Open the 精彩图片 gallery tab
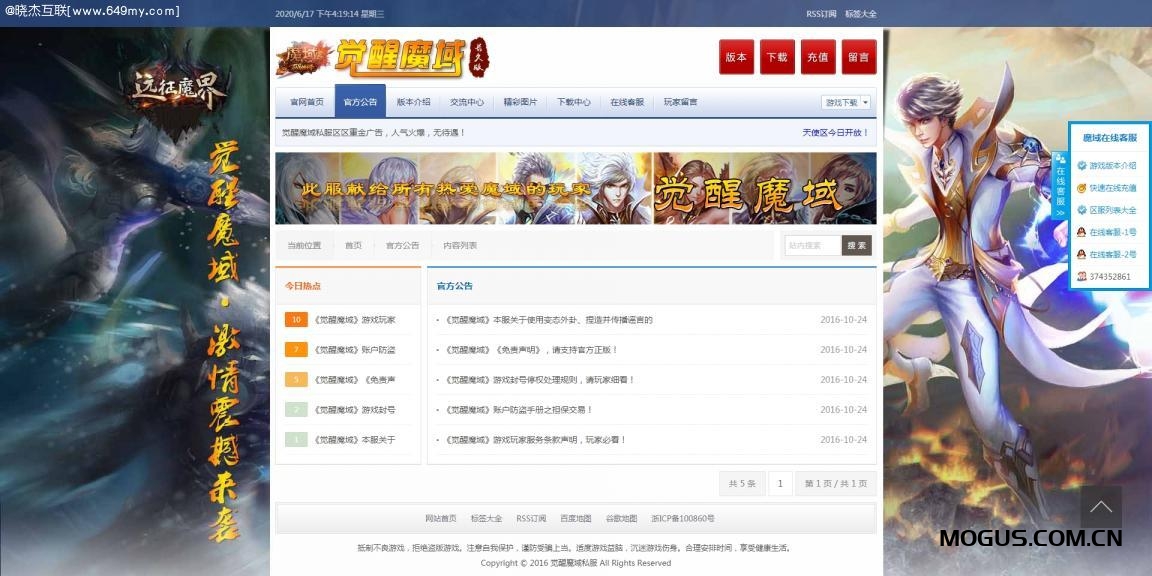 522,101
